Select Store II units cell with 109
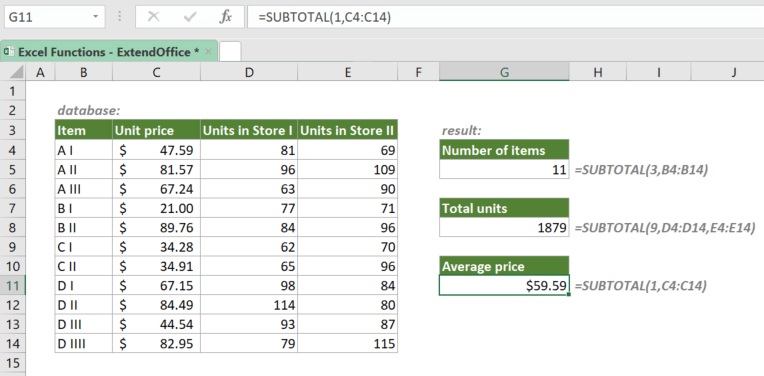 coord(348,169)
